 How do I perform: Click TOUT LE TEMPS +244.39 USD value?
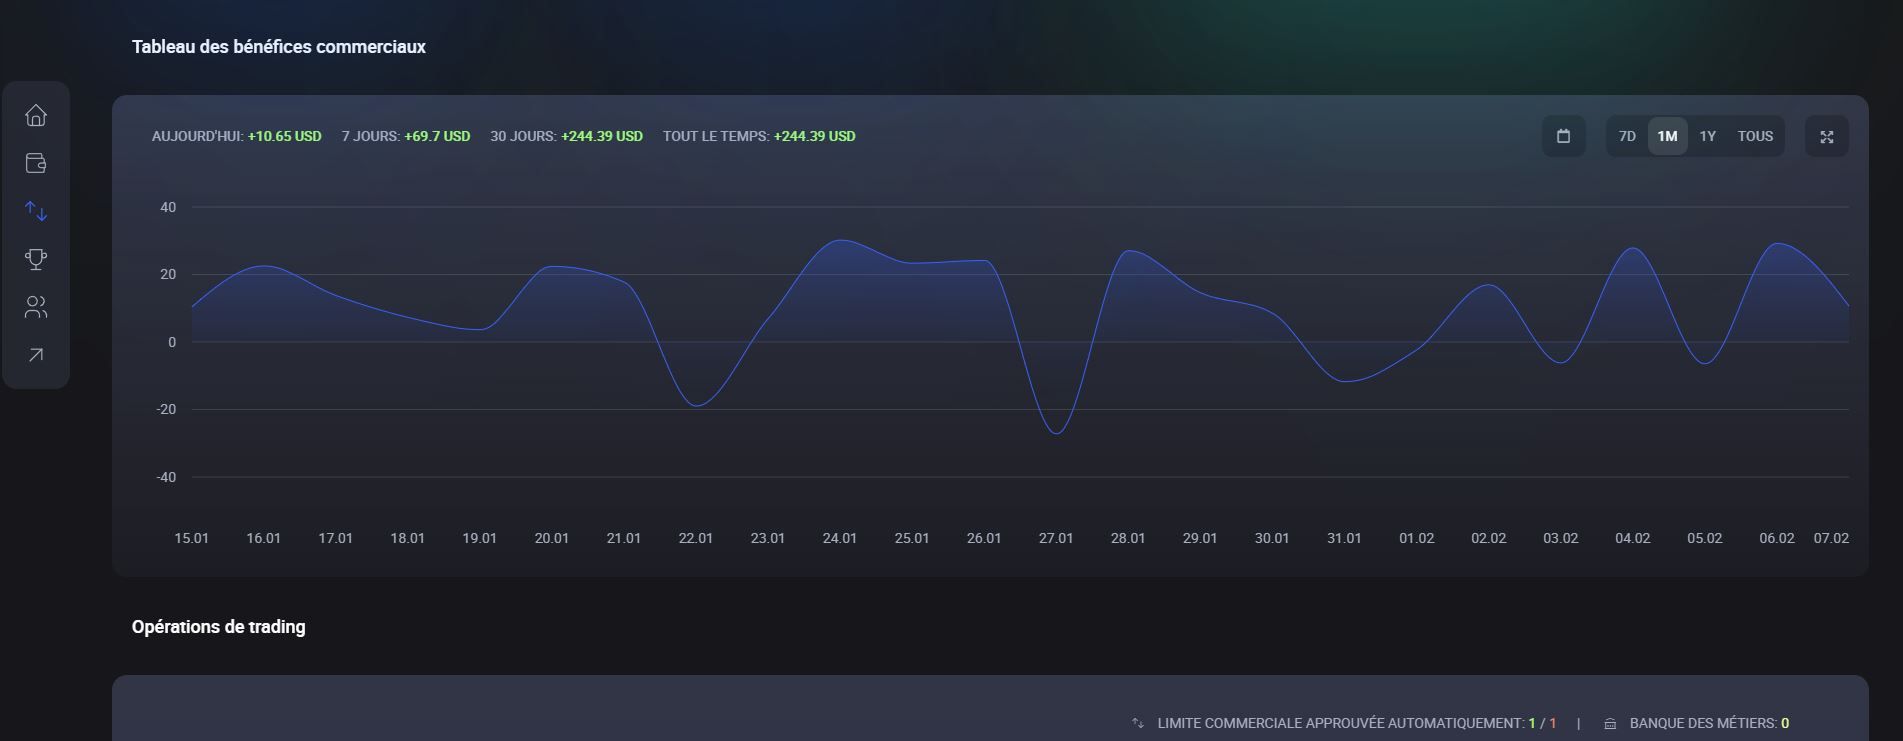tap(815, 136)
